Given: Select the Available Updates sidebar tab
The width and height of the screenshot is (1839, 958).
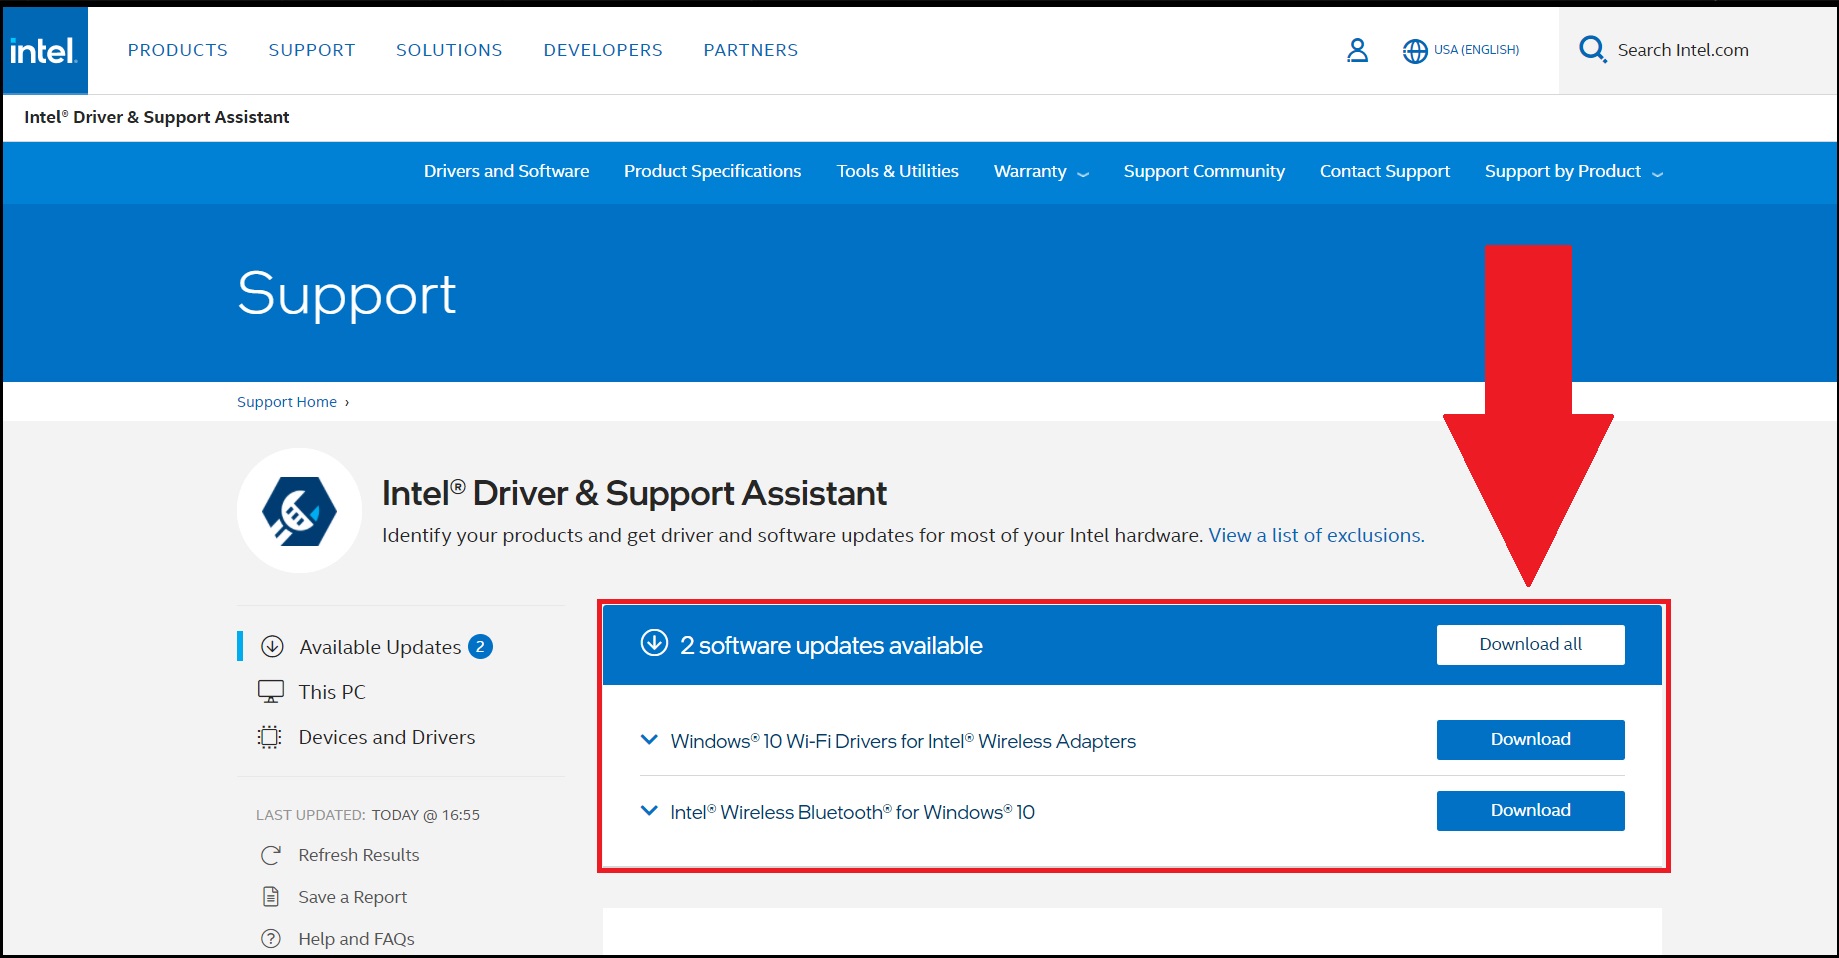Looking at the screenshot, I should (380, 647).
